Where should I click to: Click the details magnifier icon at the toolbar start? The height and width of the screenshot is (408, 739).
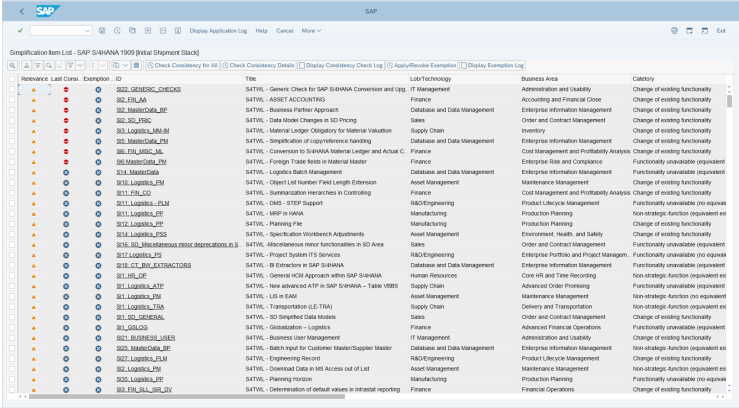13,65
